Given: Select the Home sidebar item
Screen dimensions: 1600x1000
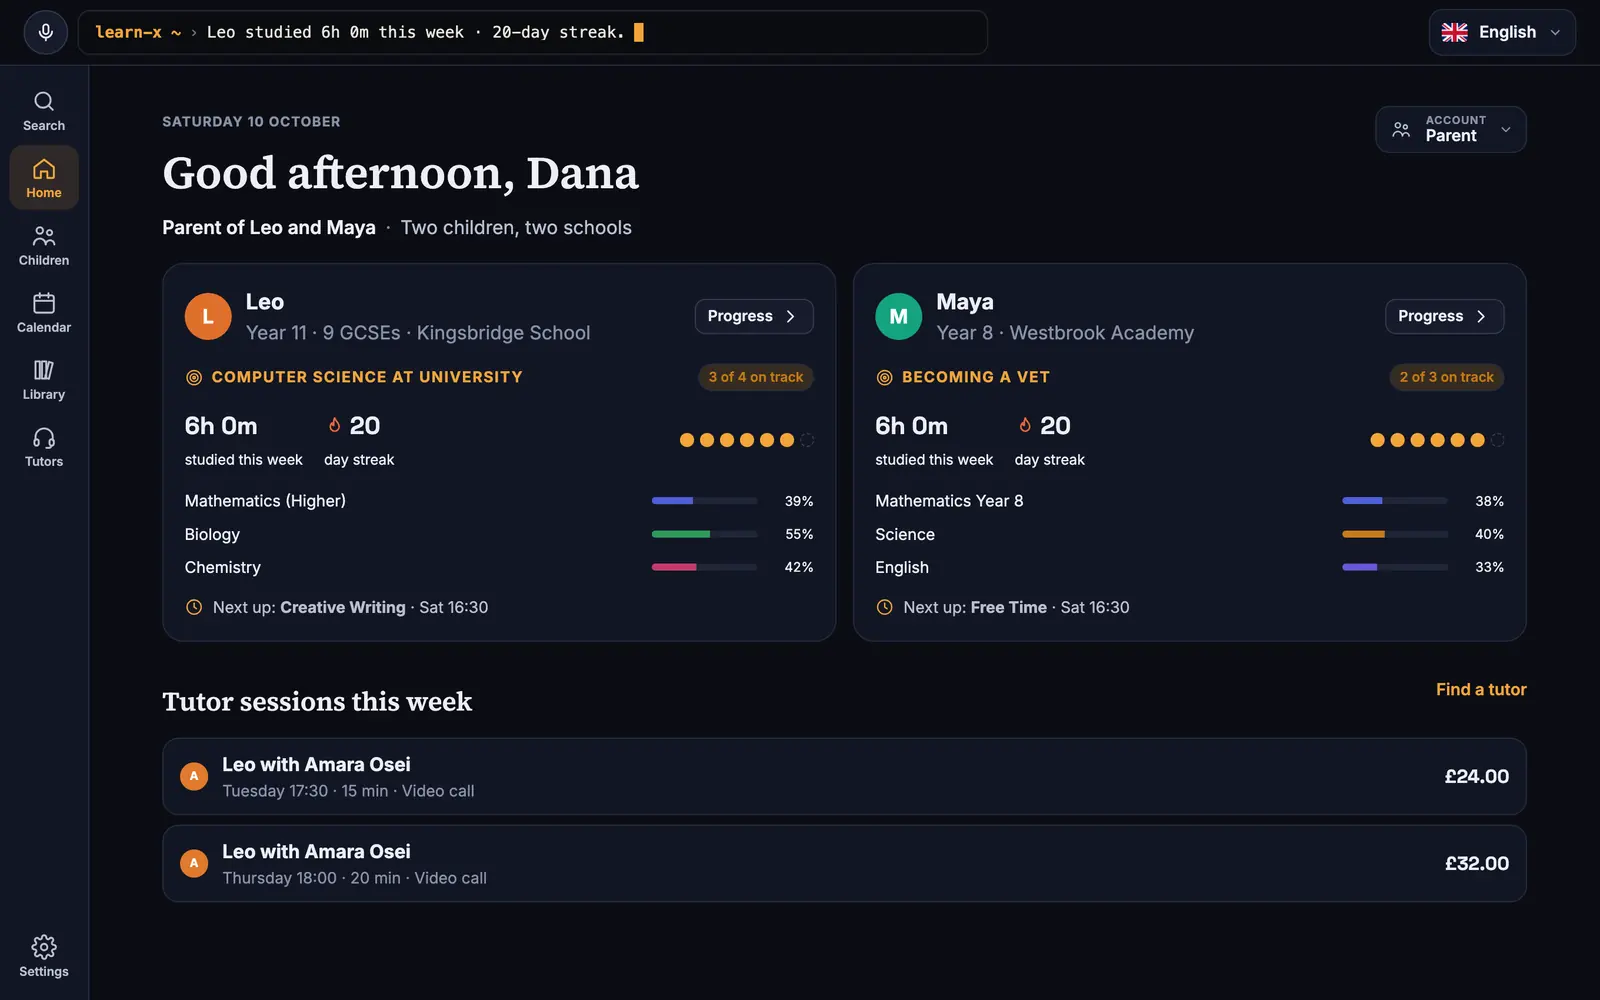Looking at the screenshot, I should pos(44,178).
